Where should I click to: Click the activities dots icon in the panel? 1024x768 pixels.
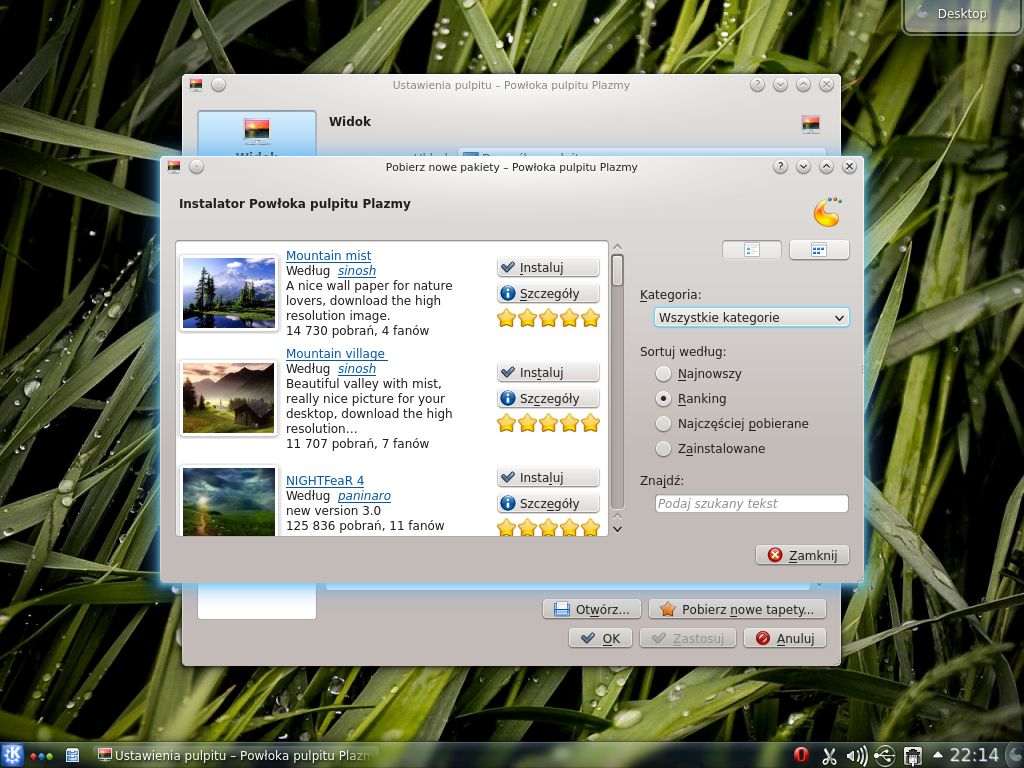tap(41, 756)
